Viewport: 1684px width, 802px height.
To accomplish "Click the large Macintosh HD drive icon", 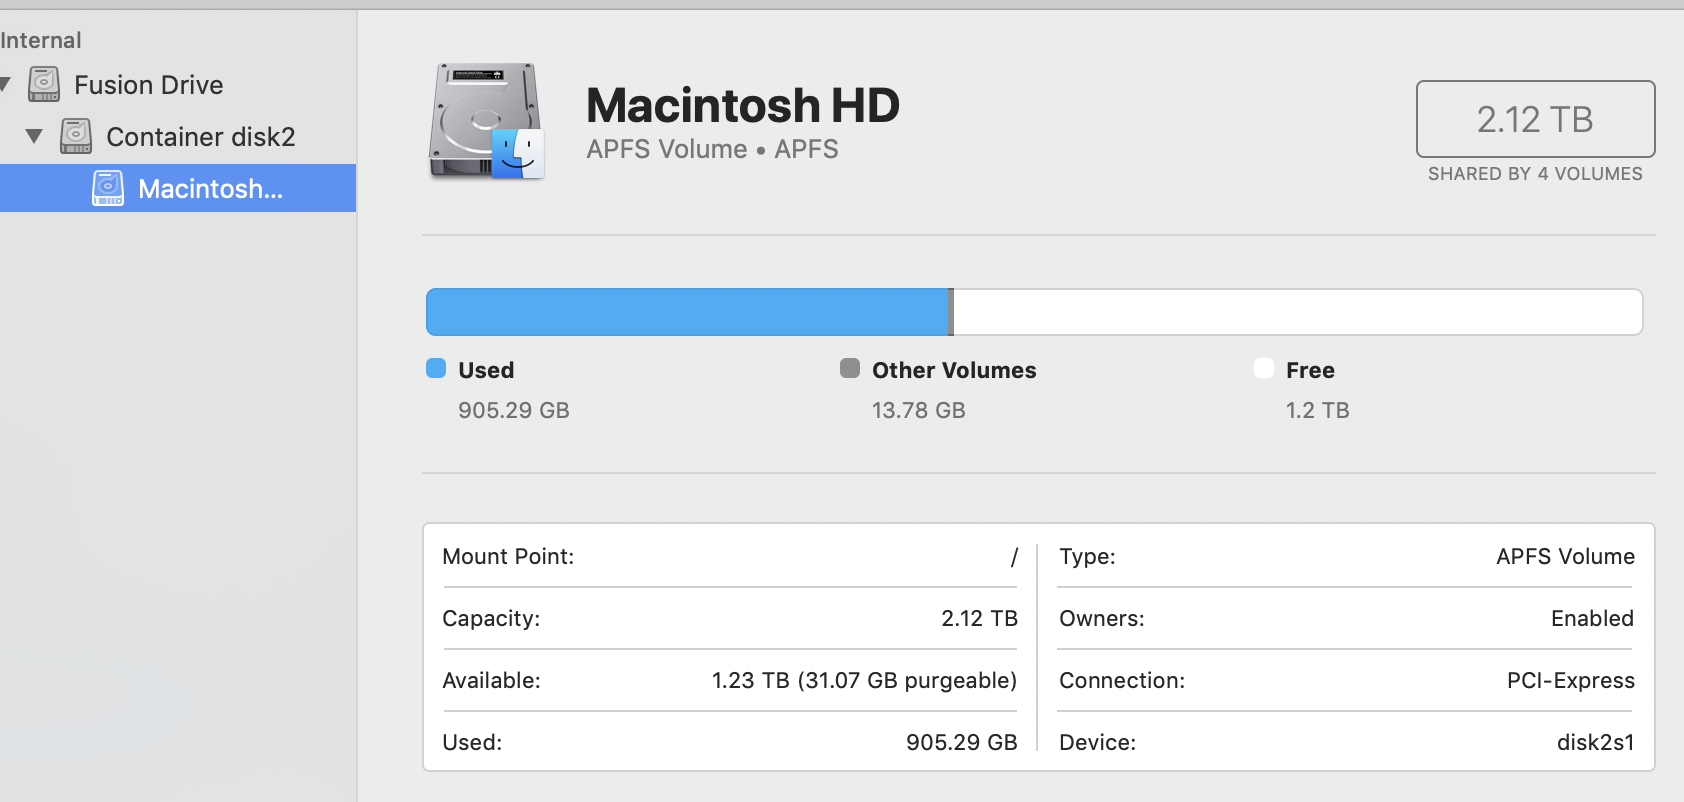I will click(487, 122).
